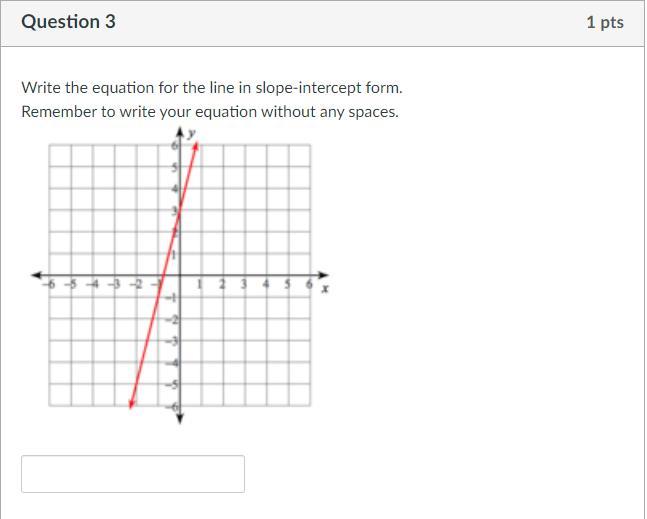Click the 'Write the equation' instruction sentence
The width and height of the screenshot is (647, 519).
[212, 88]
